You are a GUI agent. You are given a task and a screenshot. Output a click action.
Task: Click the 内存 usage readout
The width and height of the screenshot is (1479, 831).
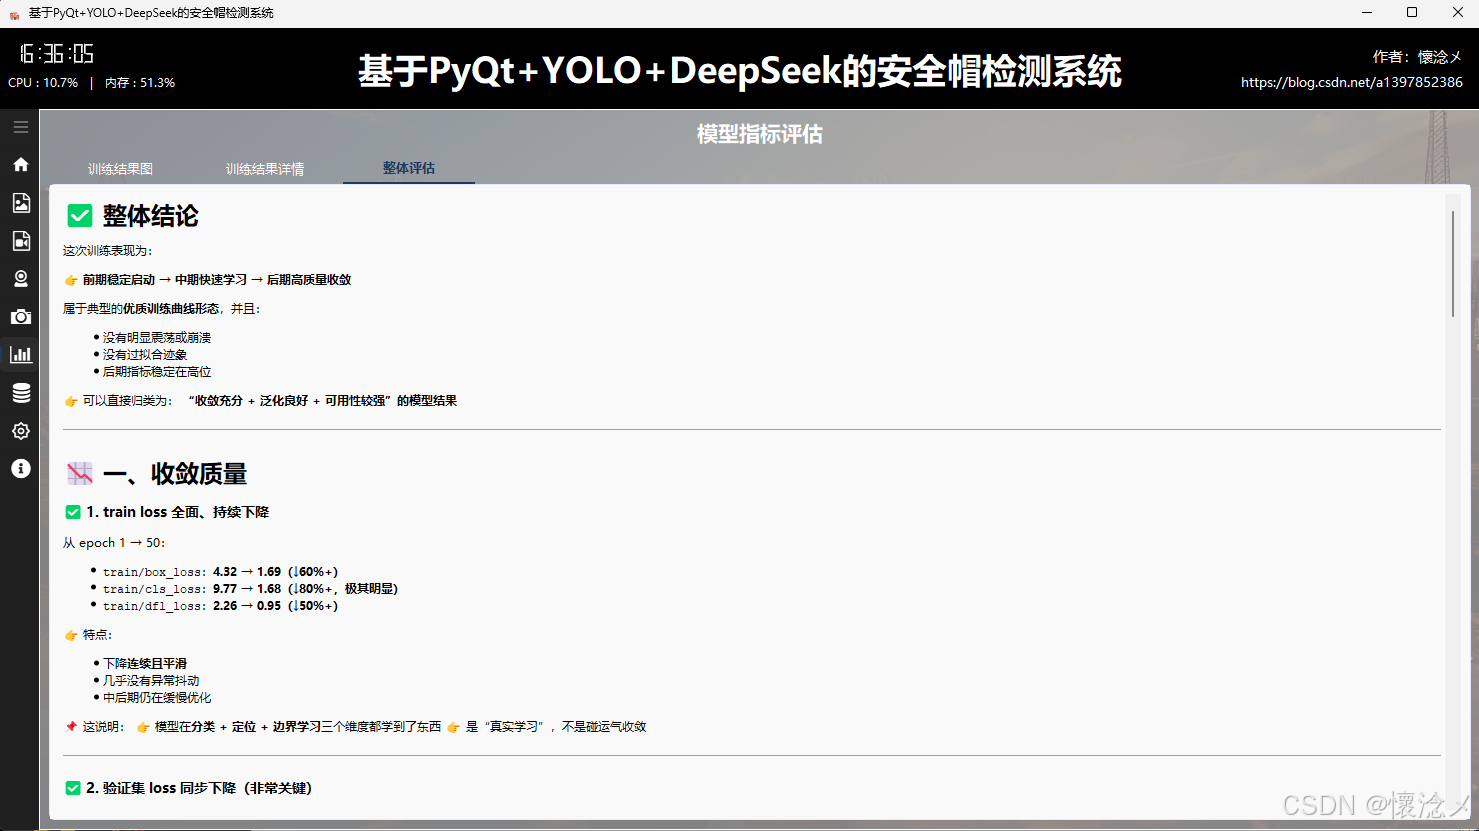140,83
